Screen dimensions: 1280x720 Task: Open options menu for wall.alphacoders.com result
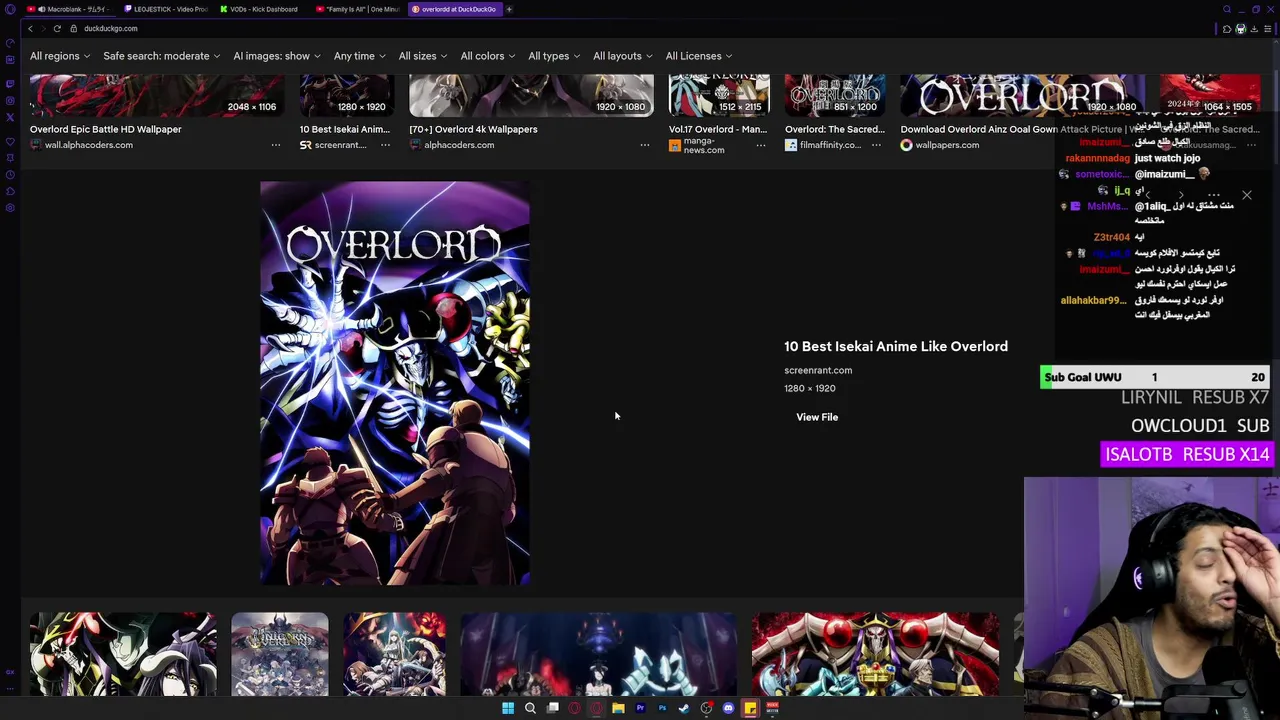click(x=276, y=145)
